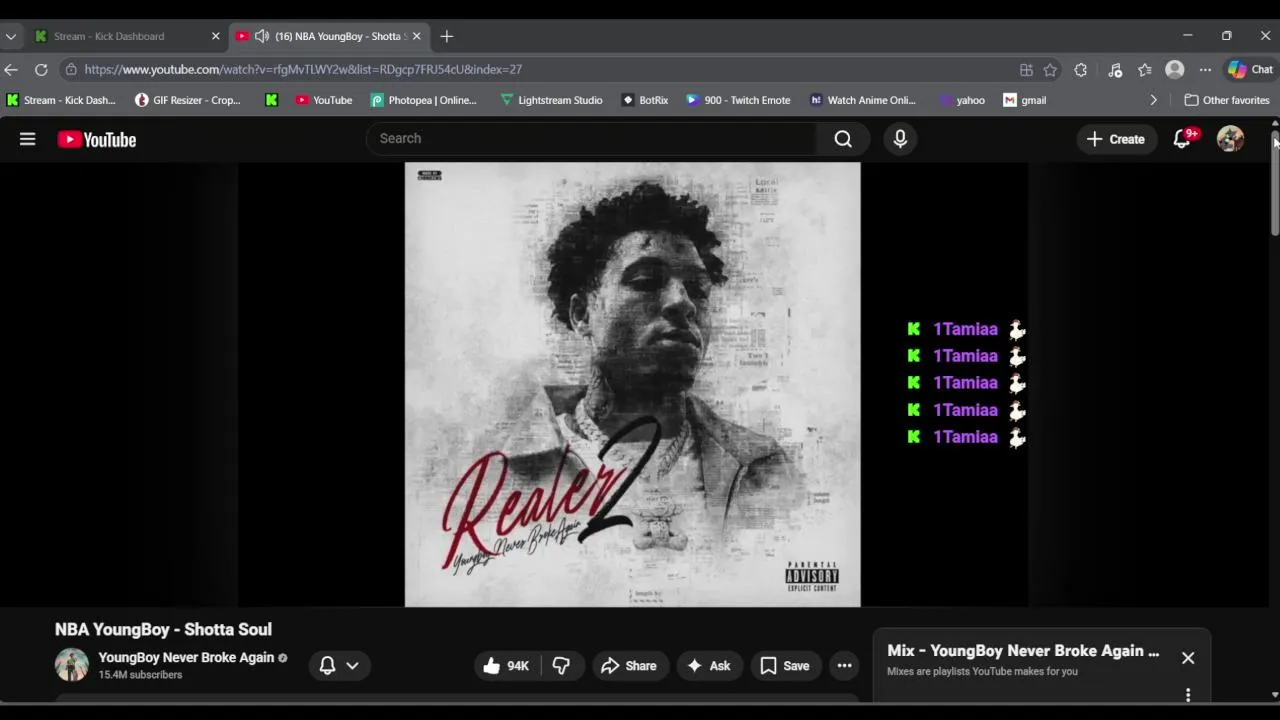1280x720 pixels.
Task: Open the YouTube bookmark
Action: (324, 100)
